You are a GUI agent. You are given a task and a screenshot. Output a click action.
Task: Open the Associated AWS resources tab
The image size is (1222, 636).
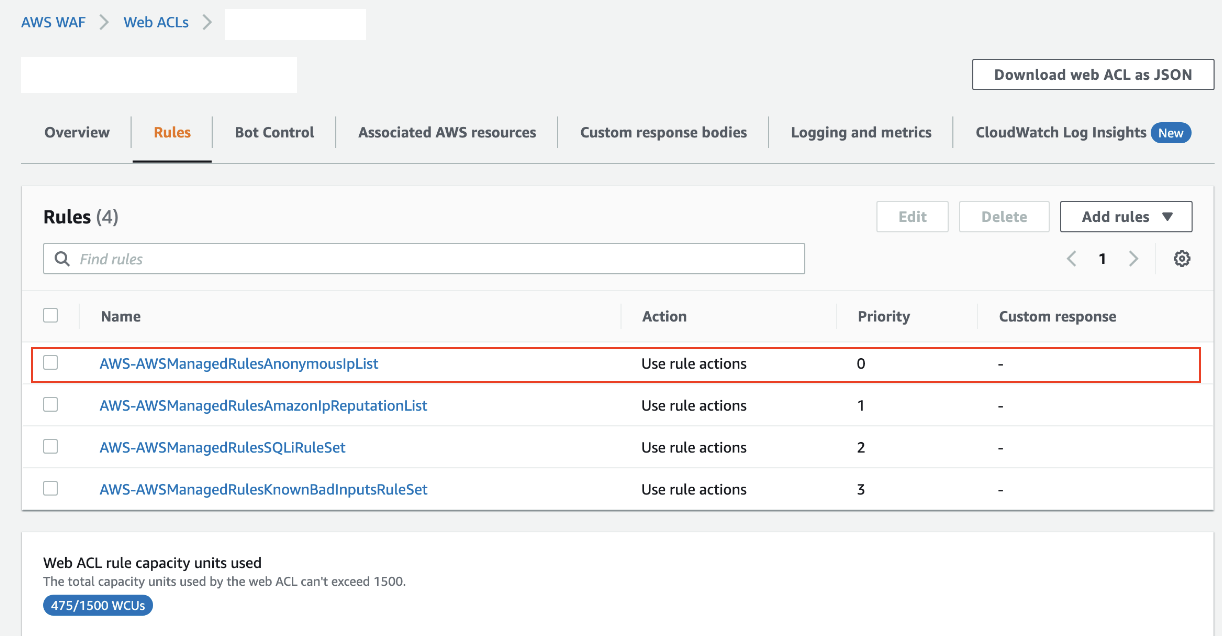pos(447,132)
